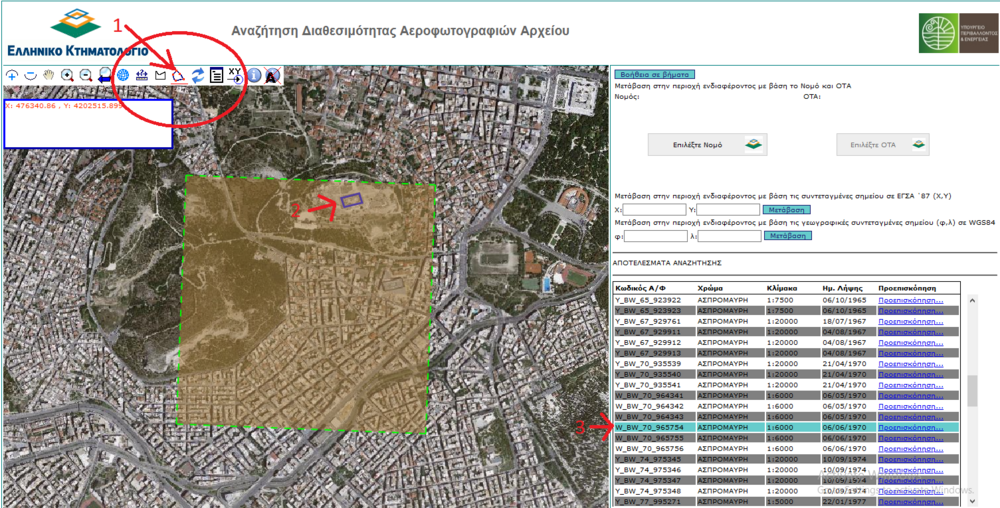
Task: Open the XY coordinates tool
Action: [x=235, y=75]
